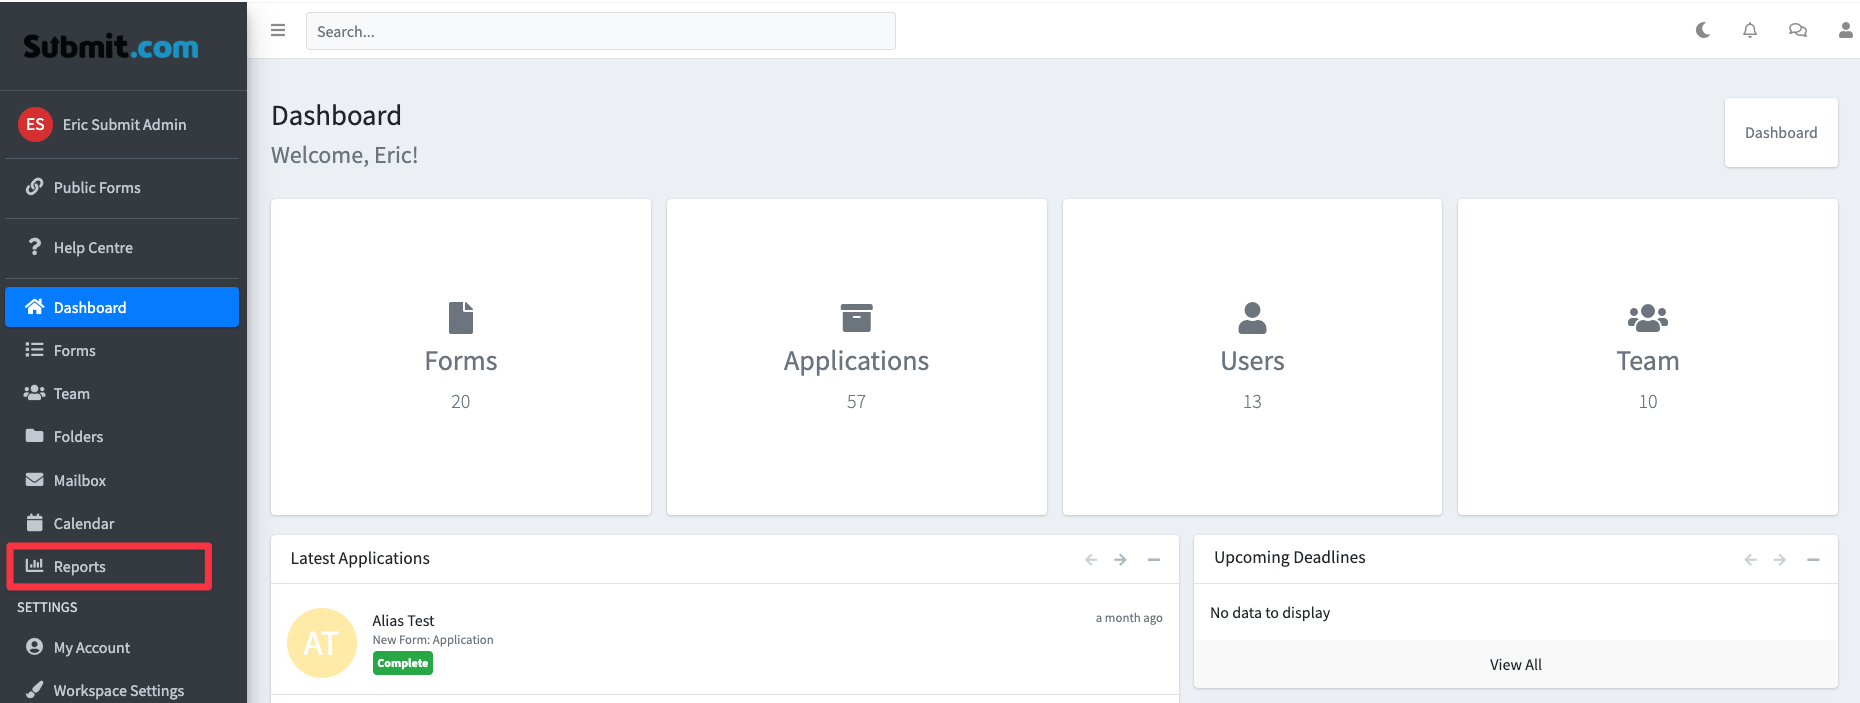1860x703 pixels.
Task: Toggle sidebar with hamburger menu icon
Action: click(x=278, y=31)
